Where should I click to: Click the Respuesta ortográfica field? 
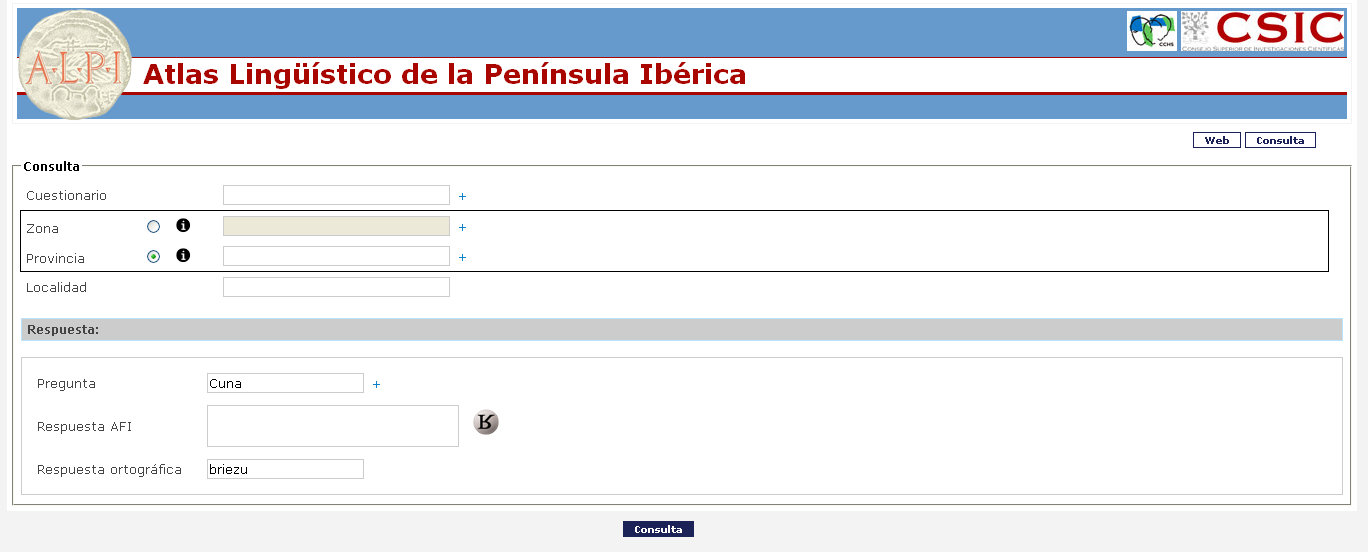click(x=285, y=469)
